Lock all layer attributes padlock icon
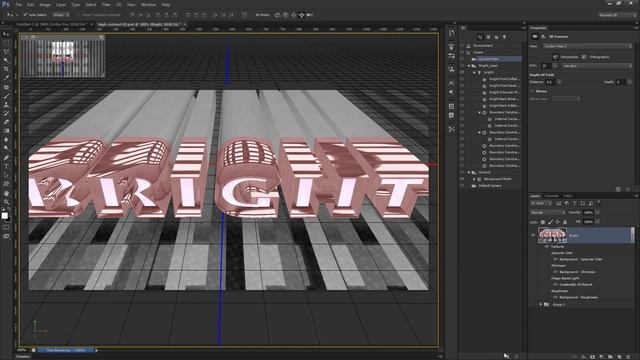The width and height of the screenshot is (640, 360). click(x=565, y=222)
